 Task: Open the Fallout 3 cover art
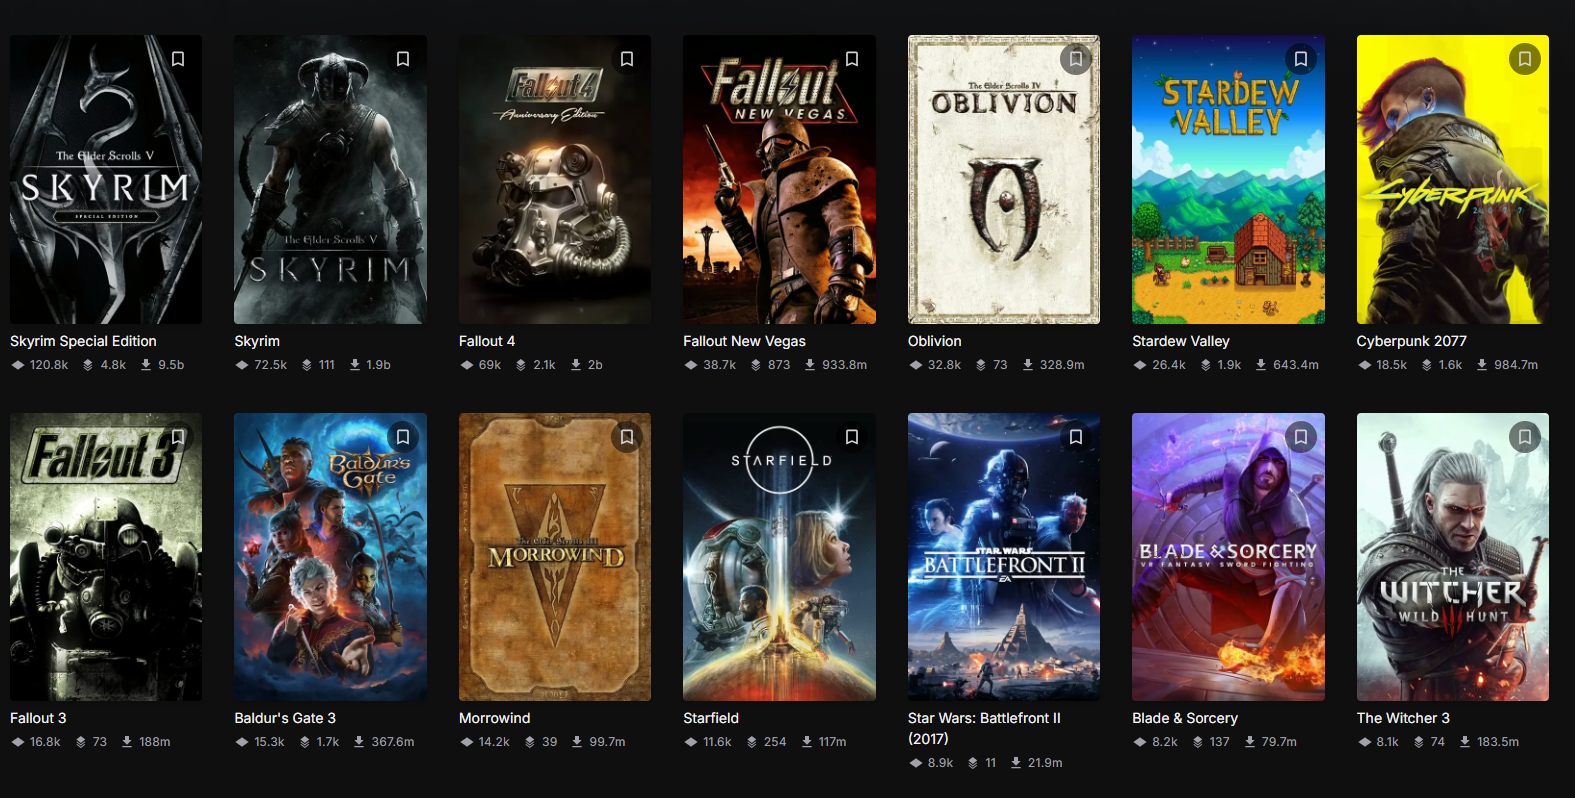(x=106, y=557)
